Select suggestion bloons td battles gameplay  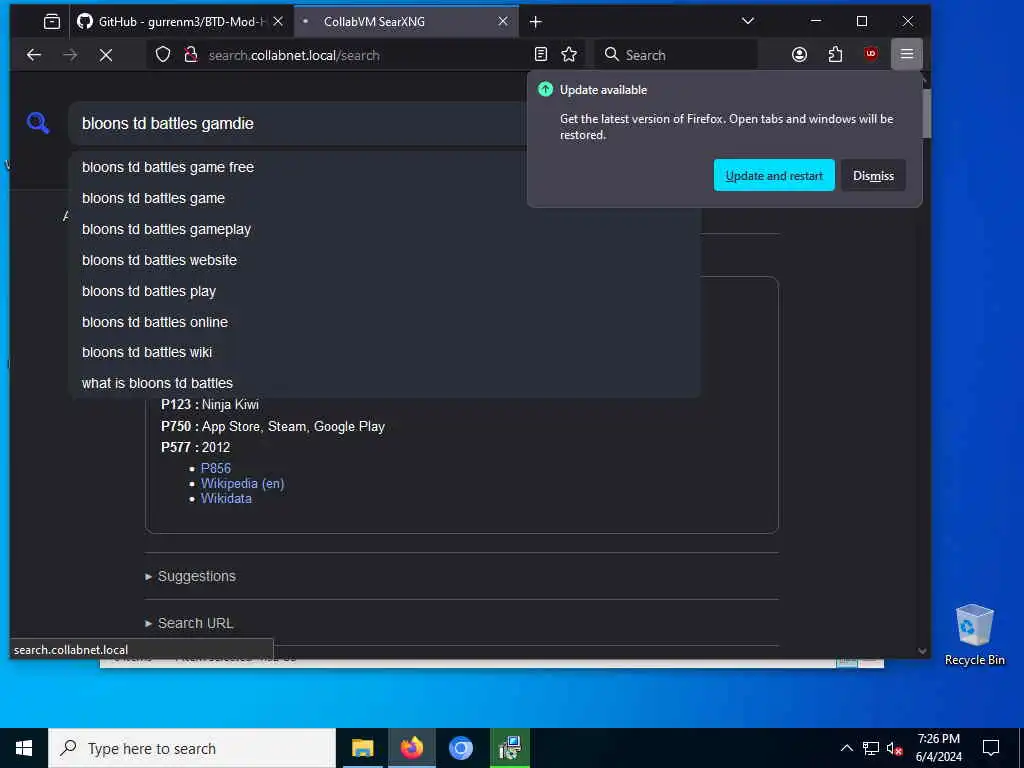pyautogui.click(x=385, y=229)
